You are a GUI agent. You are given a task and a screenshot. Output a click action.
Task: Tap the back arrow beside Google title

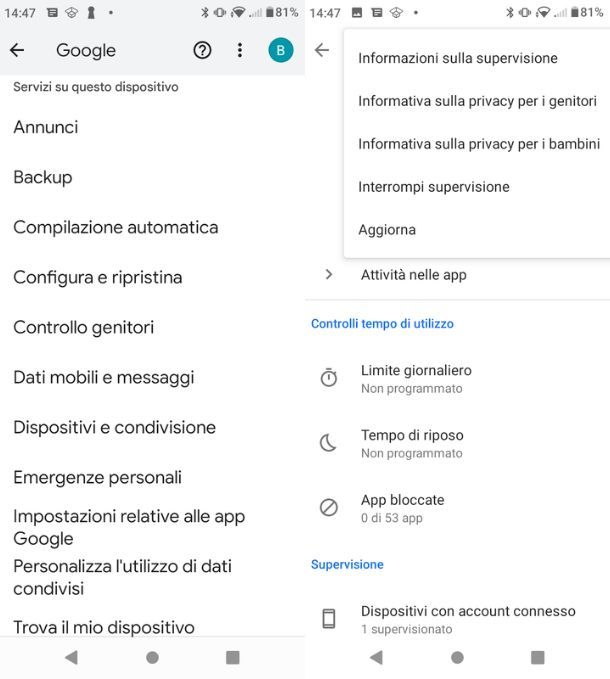point(17,50)
